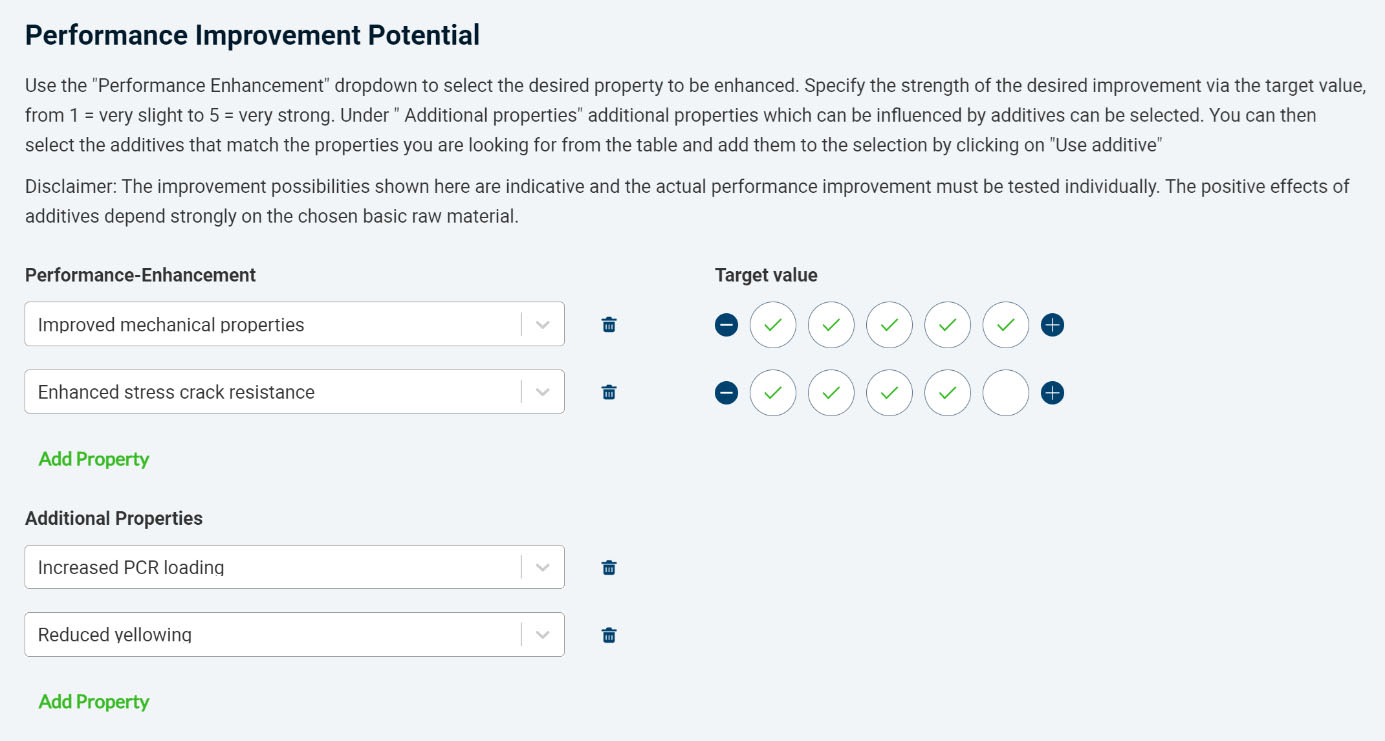
Task: Expand the Reduced yellowing dropdown arrow
Action: [x=543, y=635]
